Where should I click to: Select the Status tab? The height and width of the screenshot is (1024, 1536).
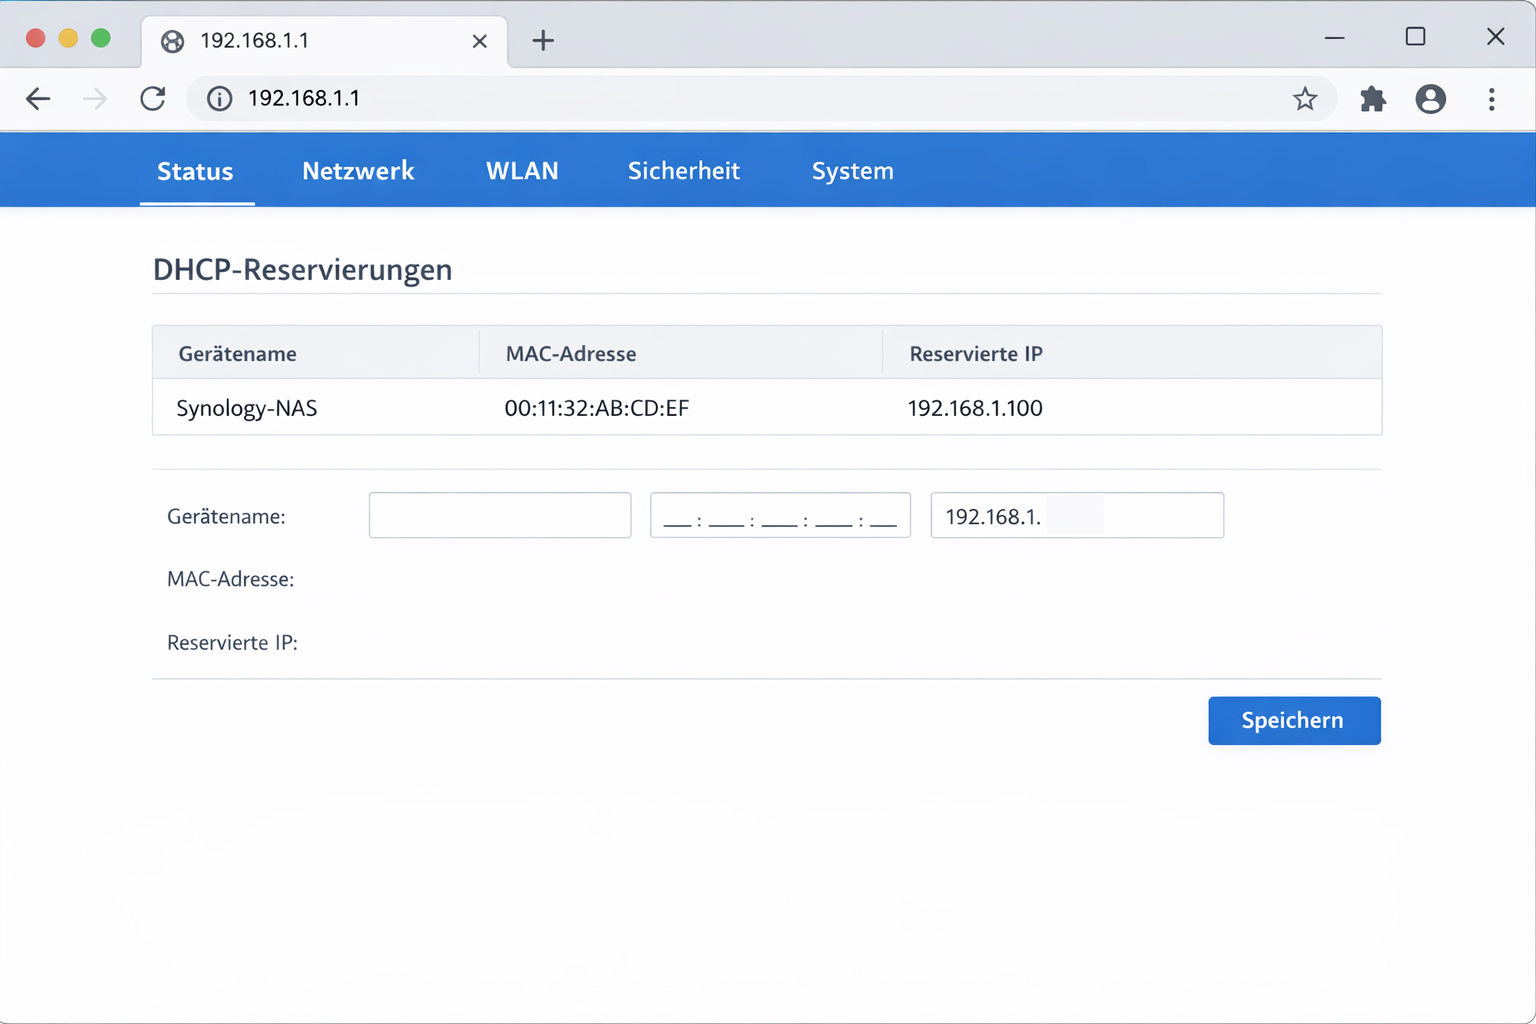tap(194, 170)
